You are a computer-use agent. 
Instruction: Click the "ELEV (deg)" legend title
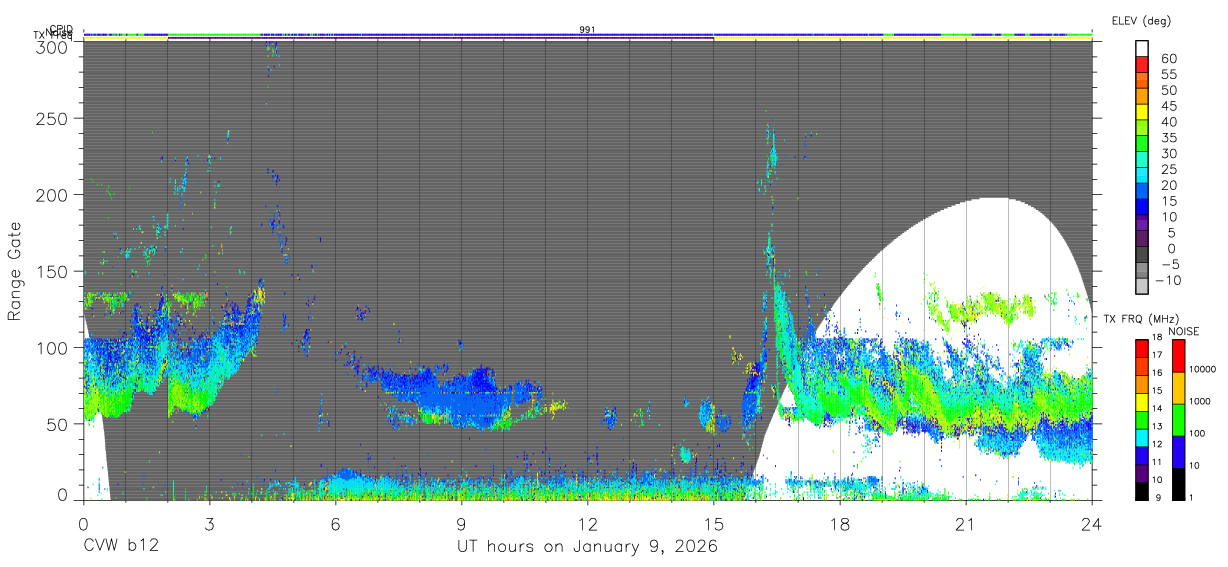click(x=1140, y=21)
